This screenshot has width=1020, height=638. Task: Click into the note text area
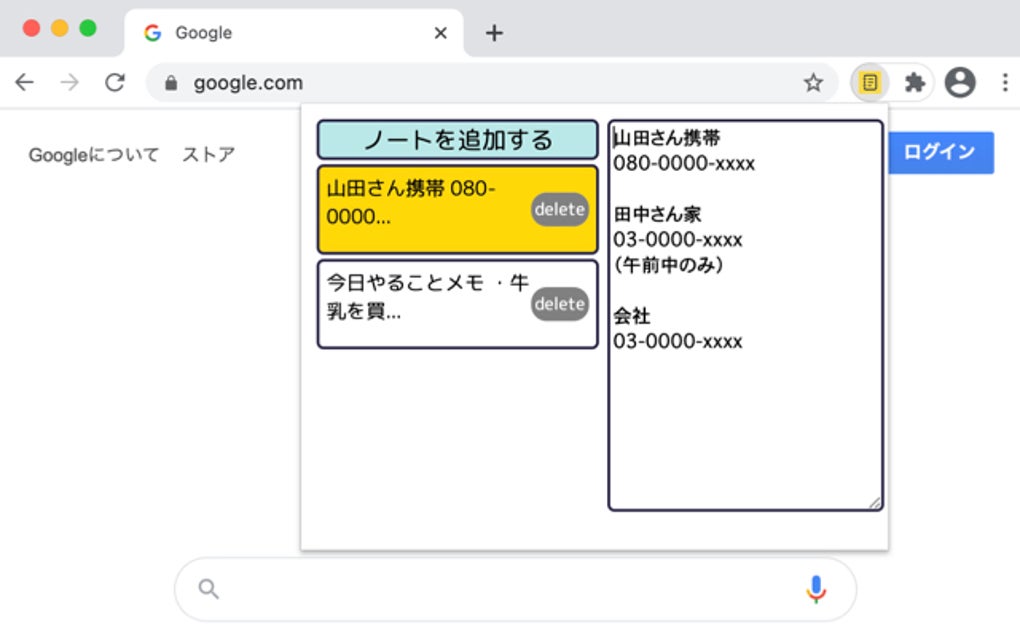coord(745,315)
